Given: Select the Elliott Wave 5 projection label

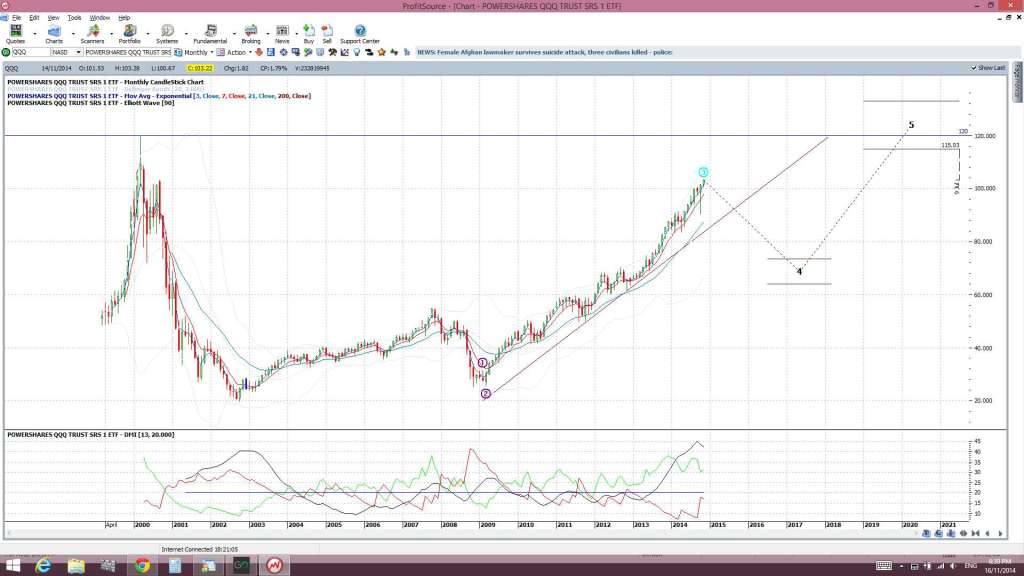Looking at the screenshot, I should pos(912,125).
